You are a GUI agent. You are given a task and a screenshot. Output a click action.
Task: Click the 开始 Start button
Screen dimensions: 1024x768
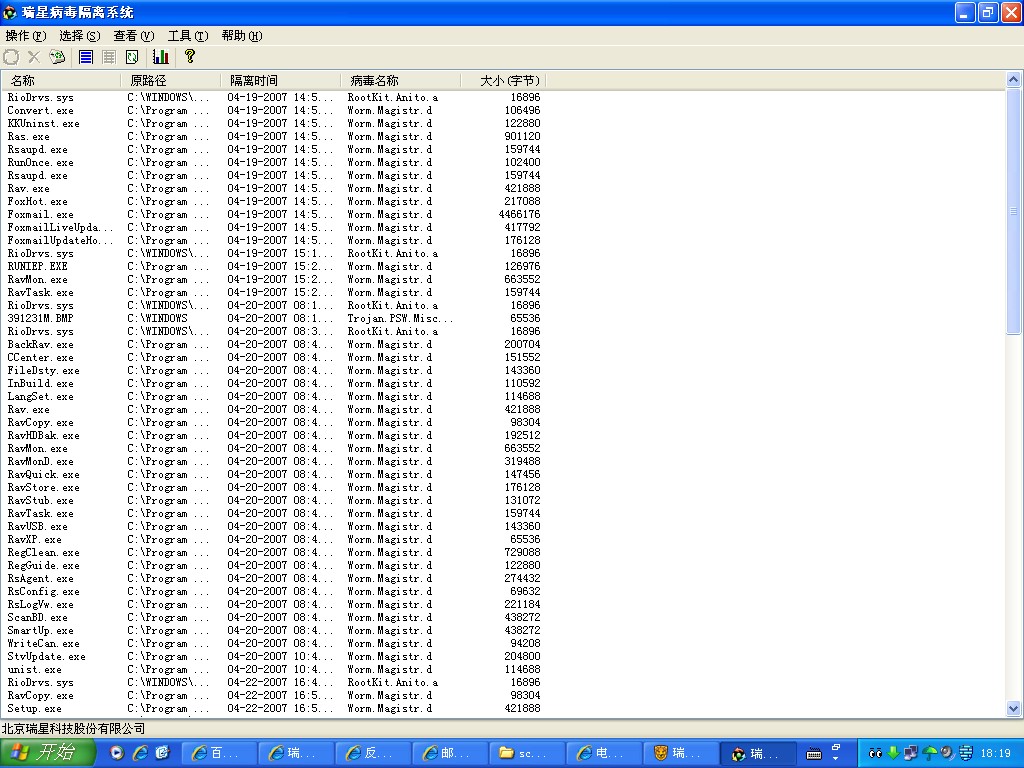coord(47,753)
